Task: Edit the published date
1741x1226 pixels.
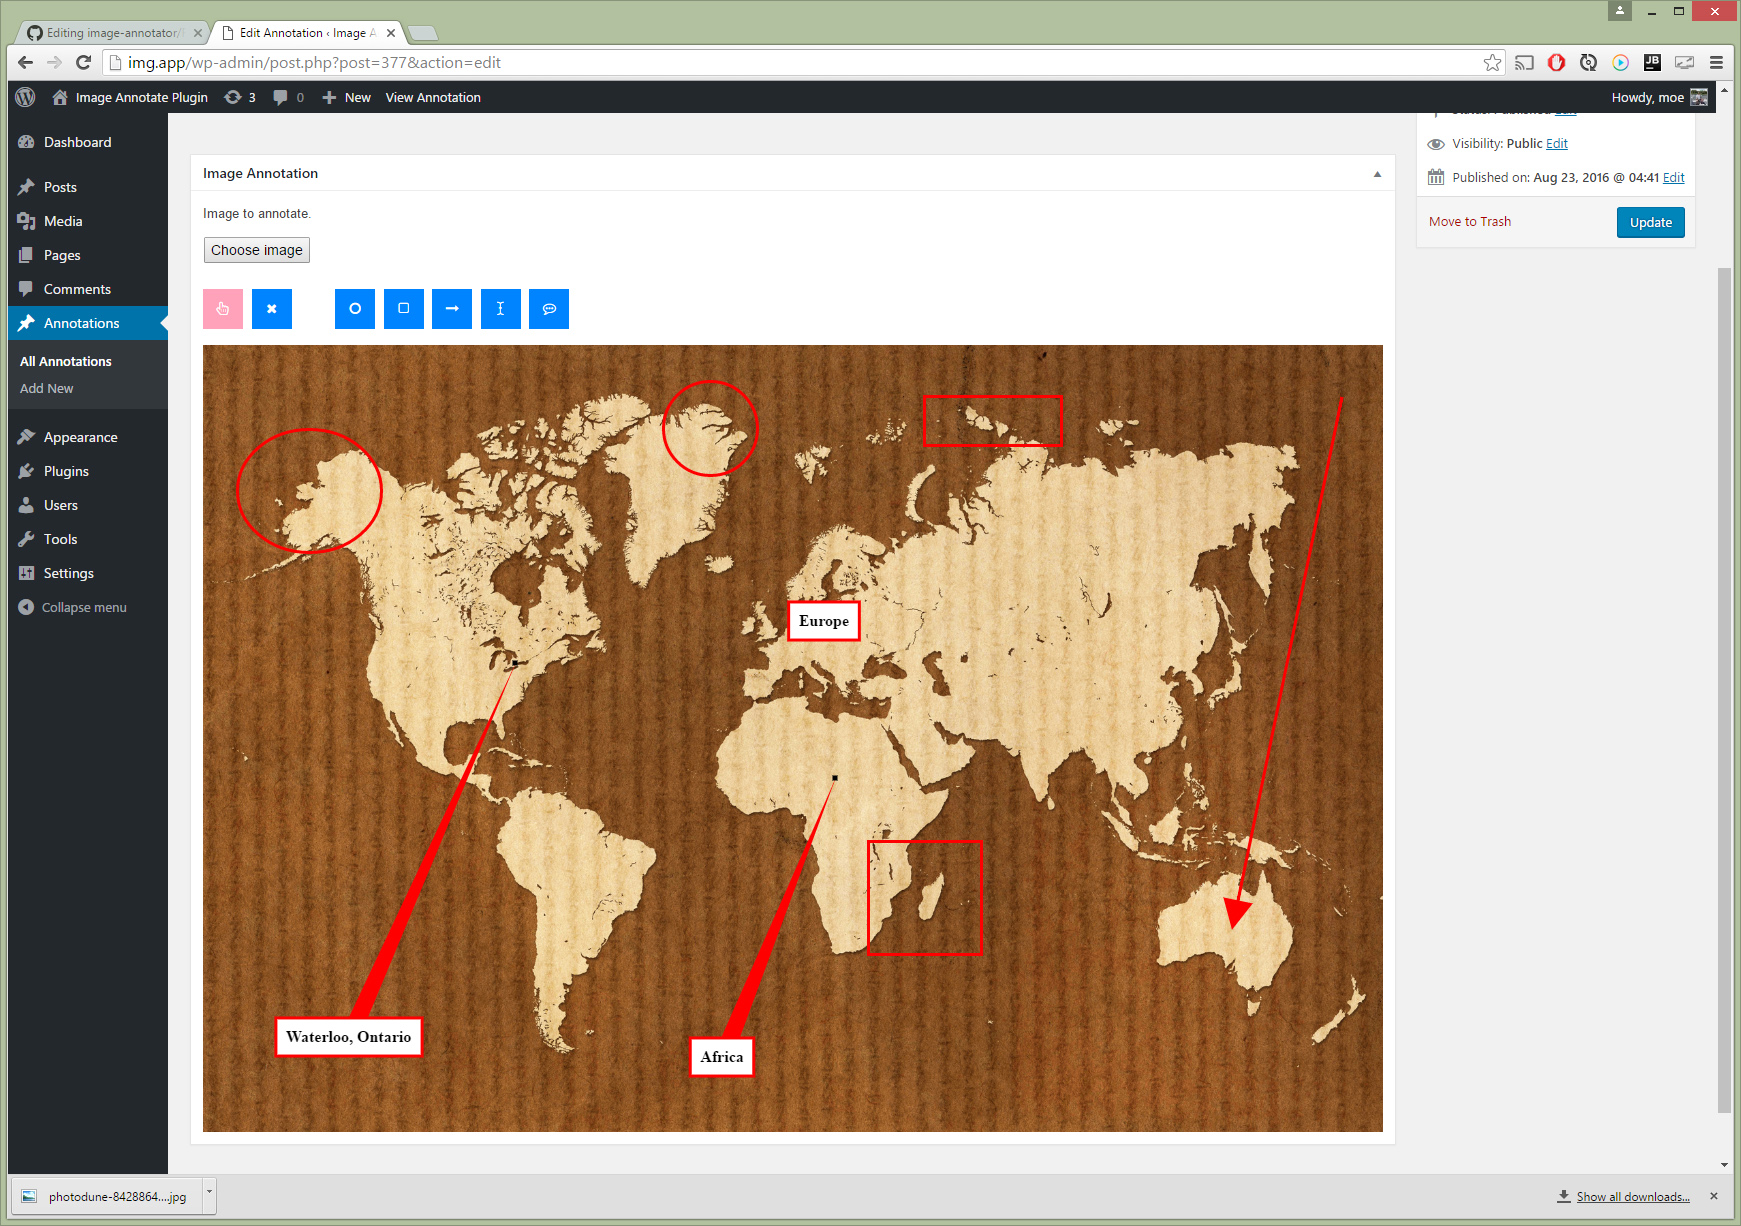Action: point(1674,178)
